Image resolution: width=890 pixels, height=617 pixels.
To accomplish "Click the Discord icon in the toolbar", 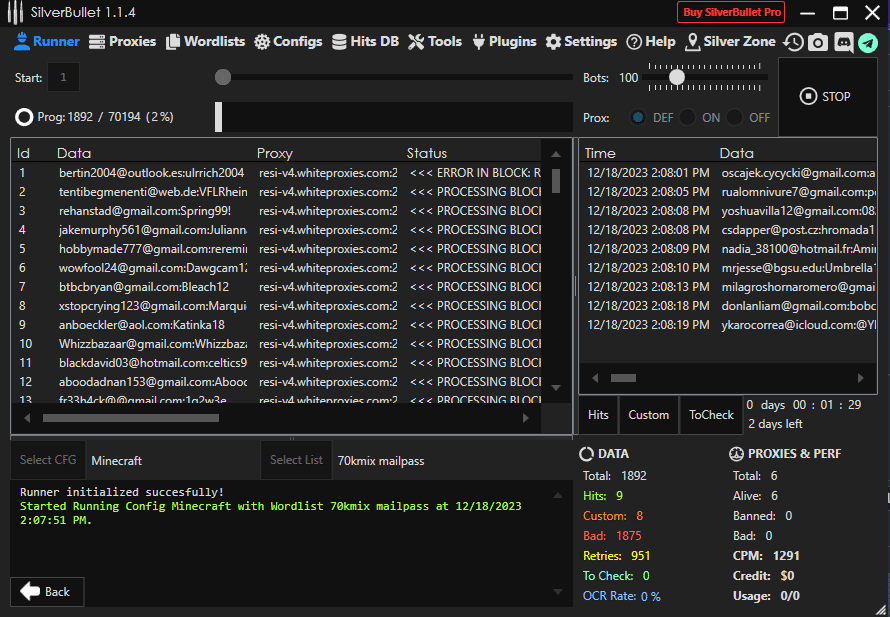I will pyautogui.click(x=843, y=42).
